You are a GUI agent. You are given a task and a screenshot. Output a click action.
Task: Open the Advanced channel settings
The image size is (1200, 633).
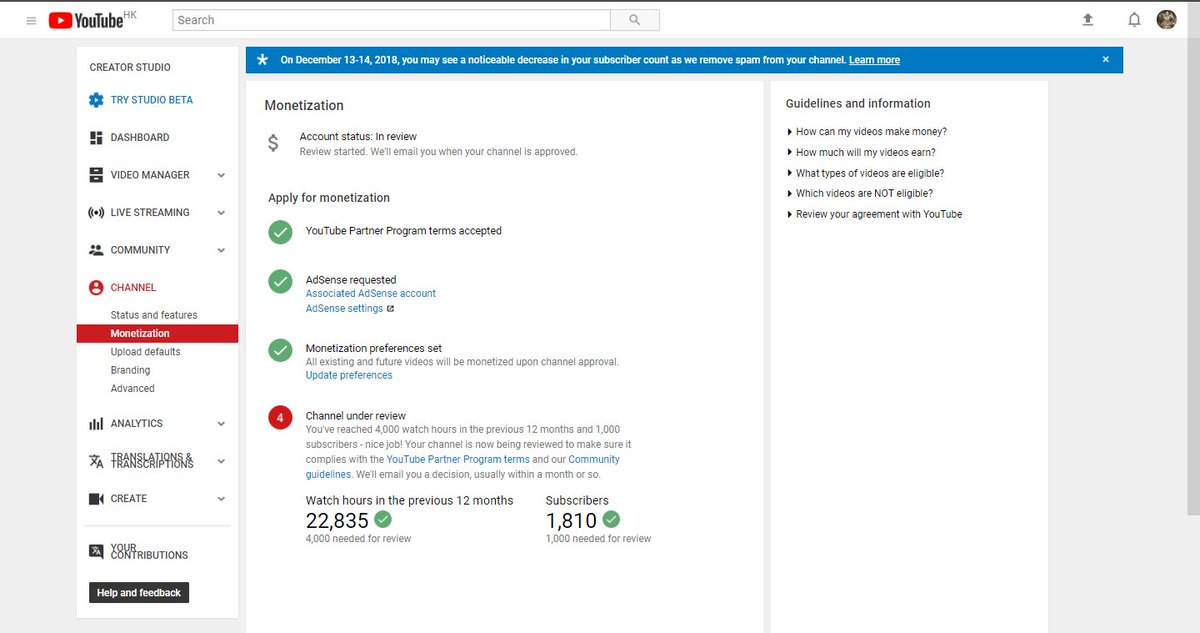pyautogui.click(x=133, y=389)
